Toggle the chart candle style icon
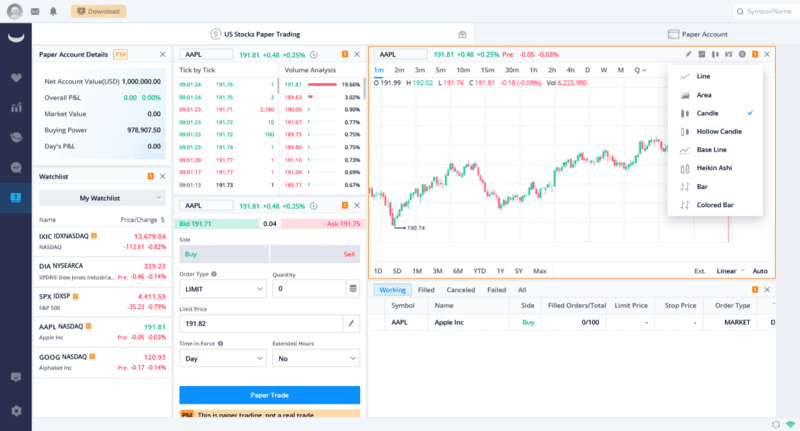This screenshot has height=431, width=800. (715, 54)
